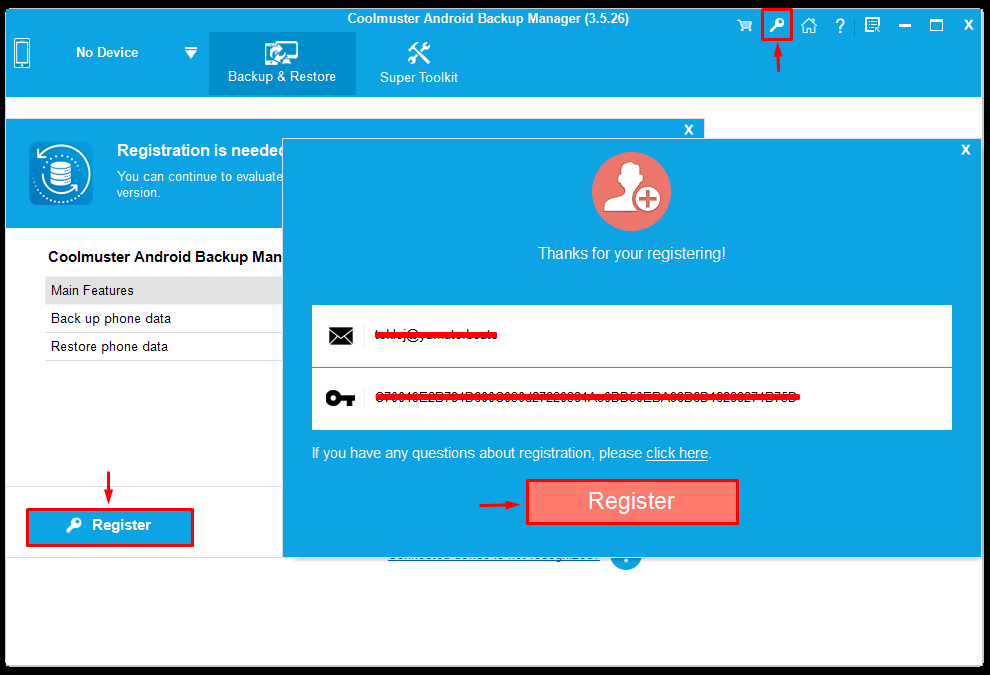The width and height of the screenshot is (990, 675).
Task: Click the database backup icon in registration banner
Action: [61, 173]
